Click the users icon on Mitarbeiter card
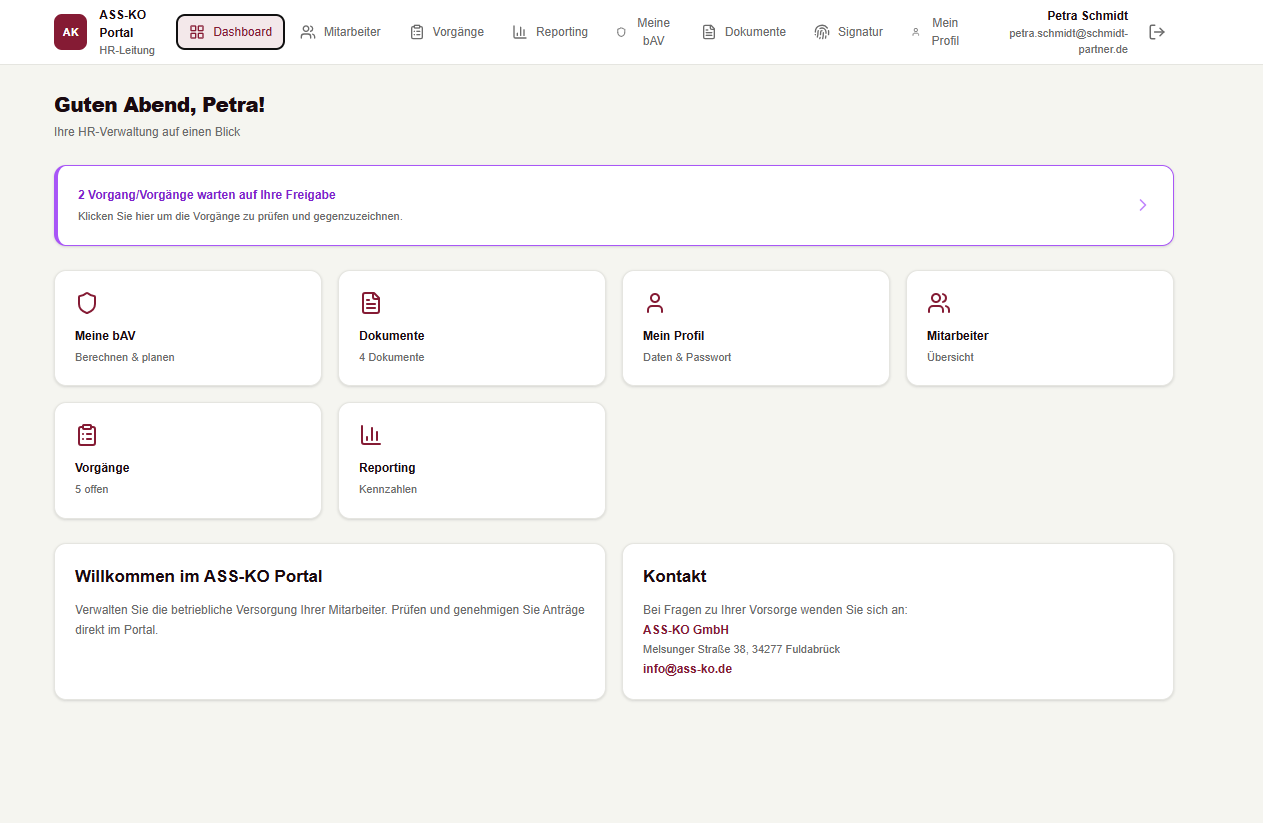This screenshot has width=1263, height=823. coord(939,303)
